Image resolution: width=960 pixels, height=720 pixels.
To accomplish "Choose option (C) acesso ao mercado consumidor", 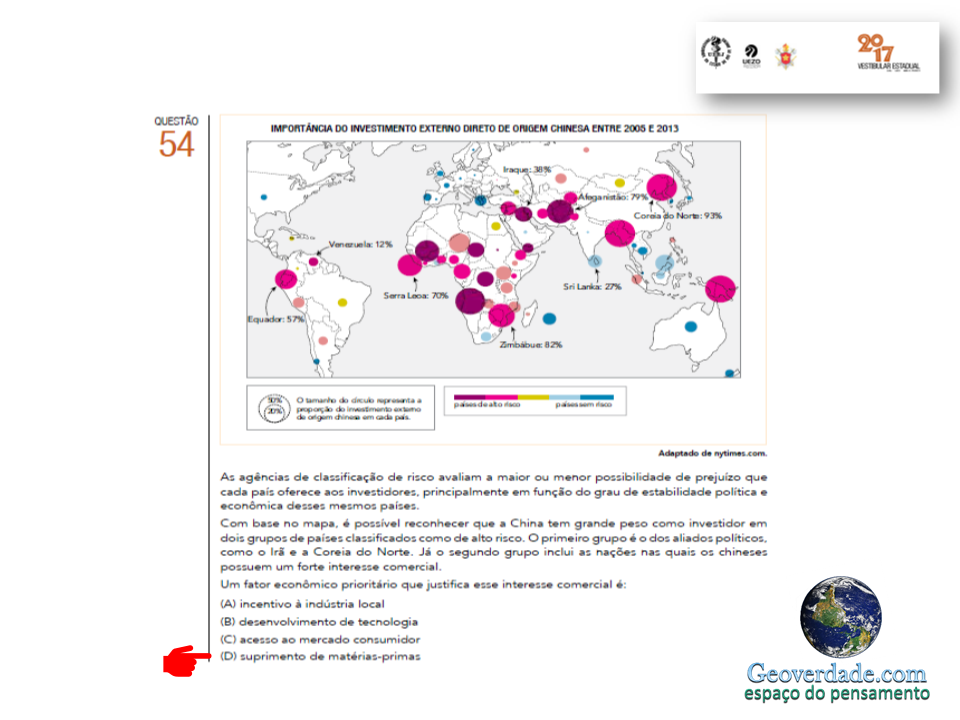I will click(320, 640).
